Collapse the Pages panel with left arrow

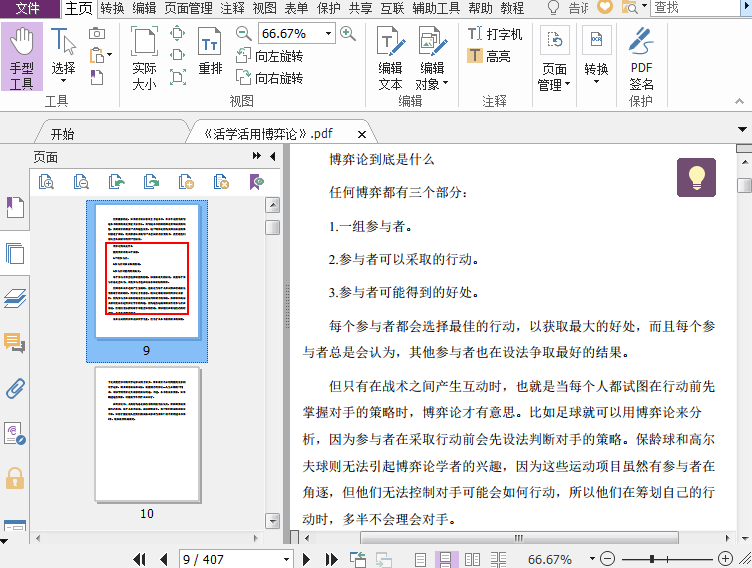(x=272, y=156)
